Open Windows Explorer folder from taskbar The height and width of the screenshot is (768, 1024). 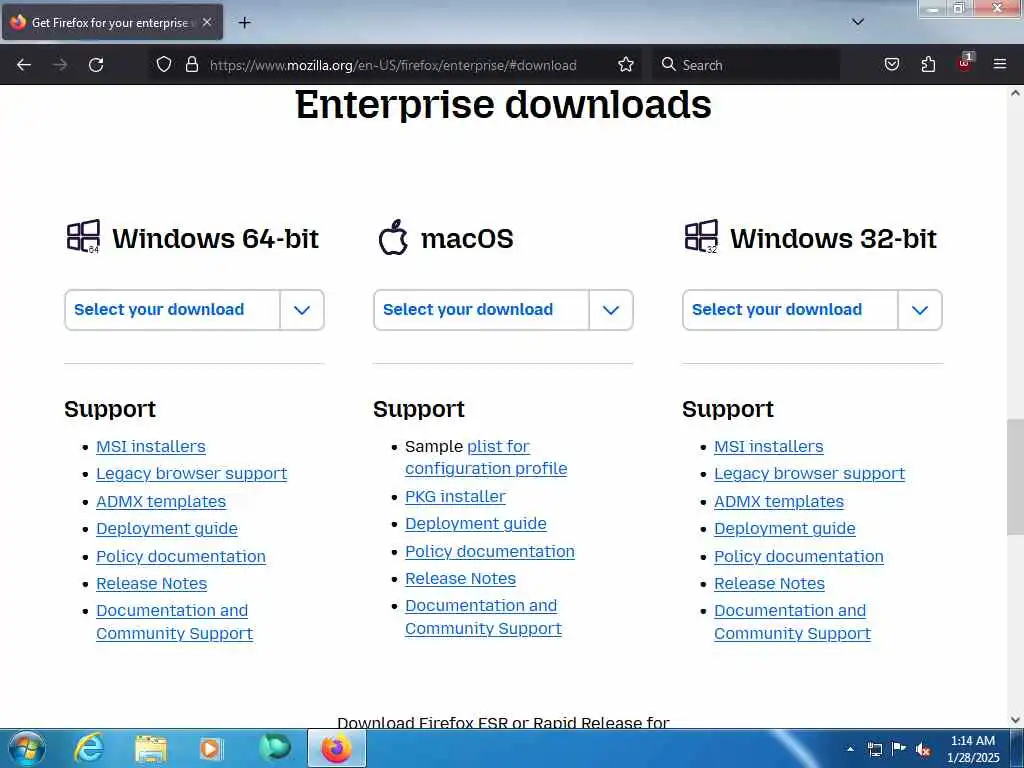[151, 749]
